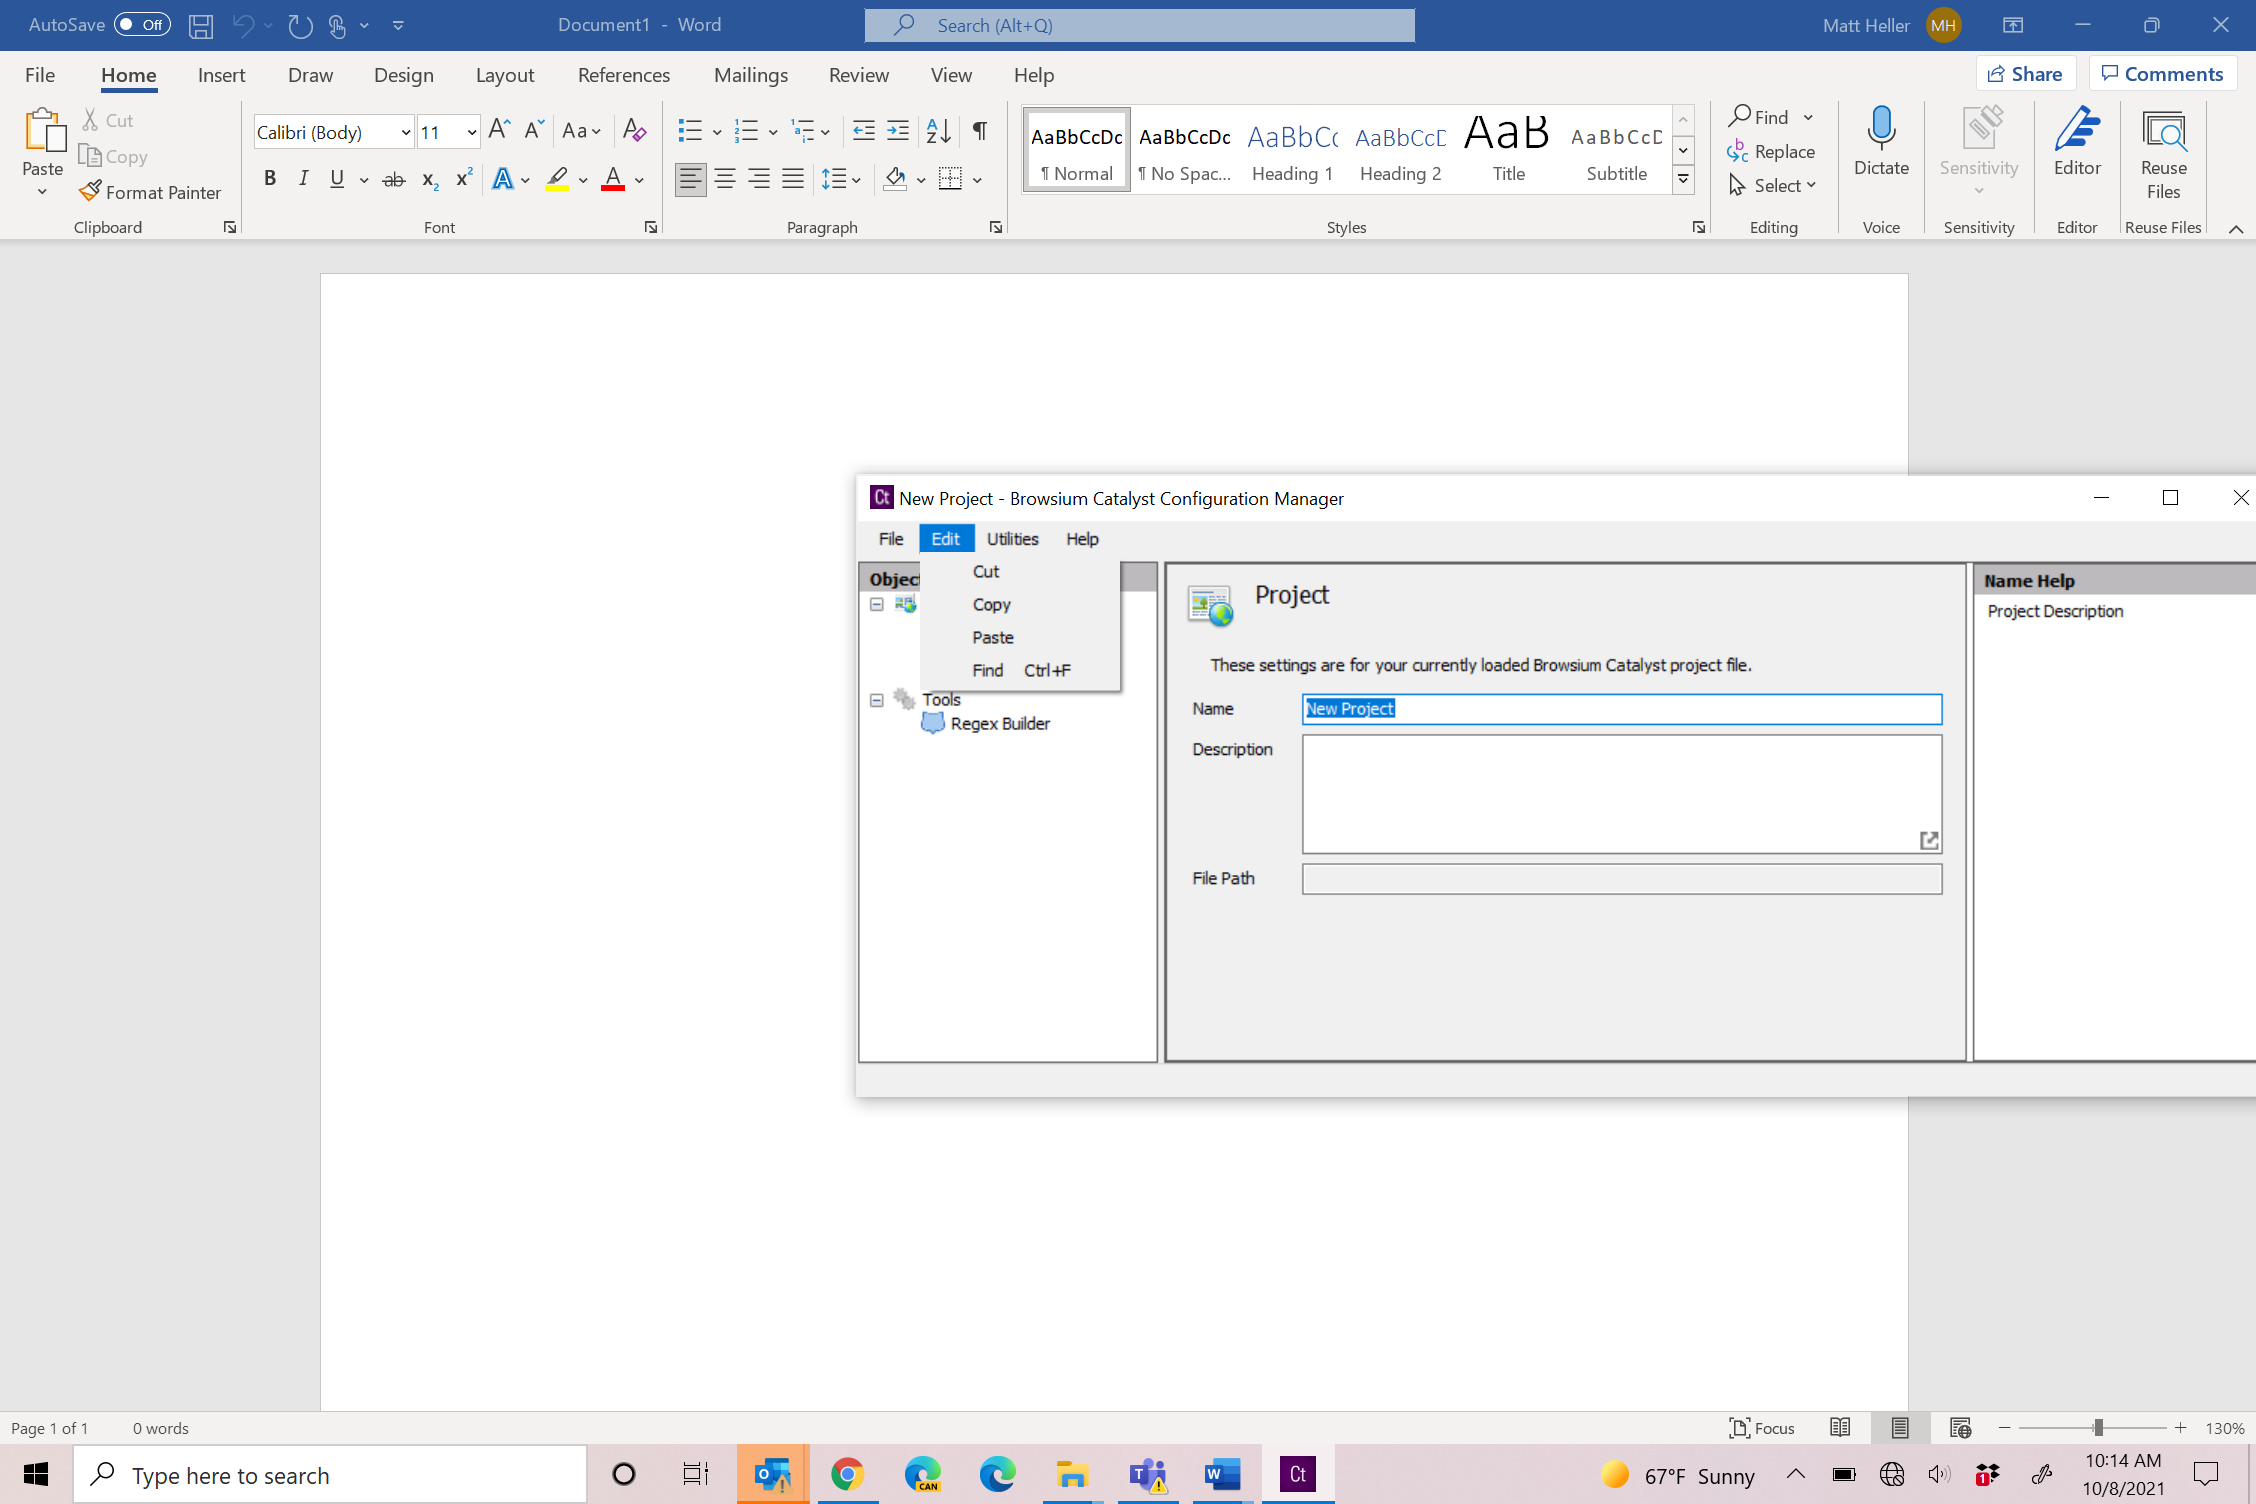Open Catalyst app on the taskbar
This screenshot has width=2256, height=1504.
pyautogui.click(x=1297, y=1474)
